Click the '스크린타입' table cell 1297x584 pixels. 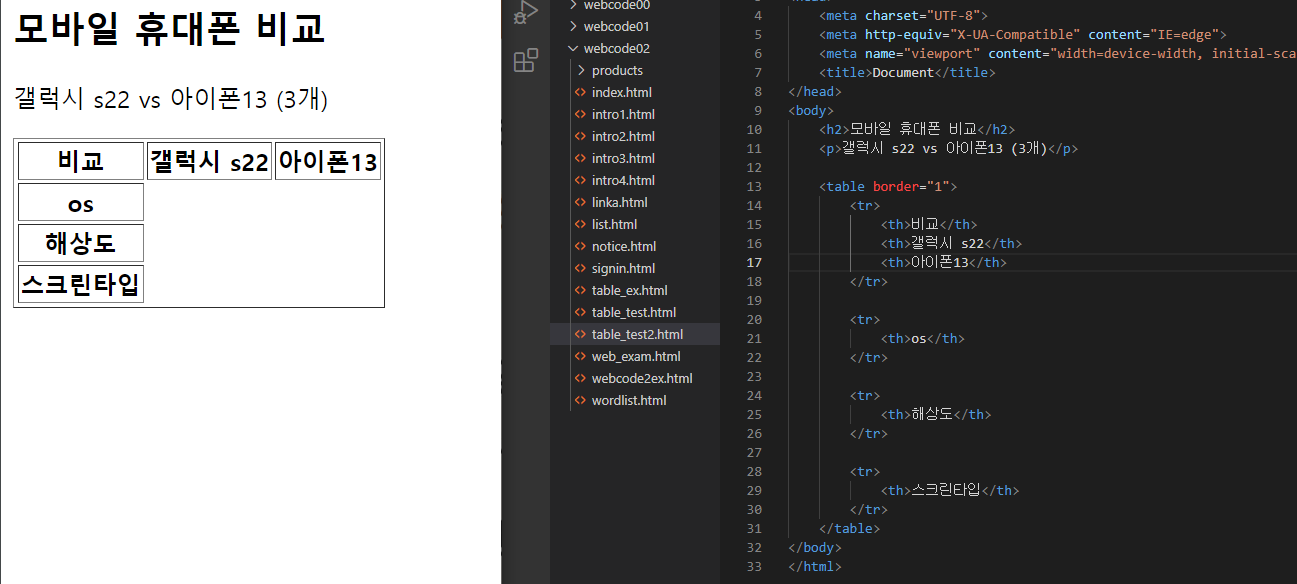pos(81,283)
